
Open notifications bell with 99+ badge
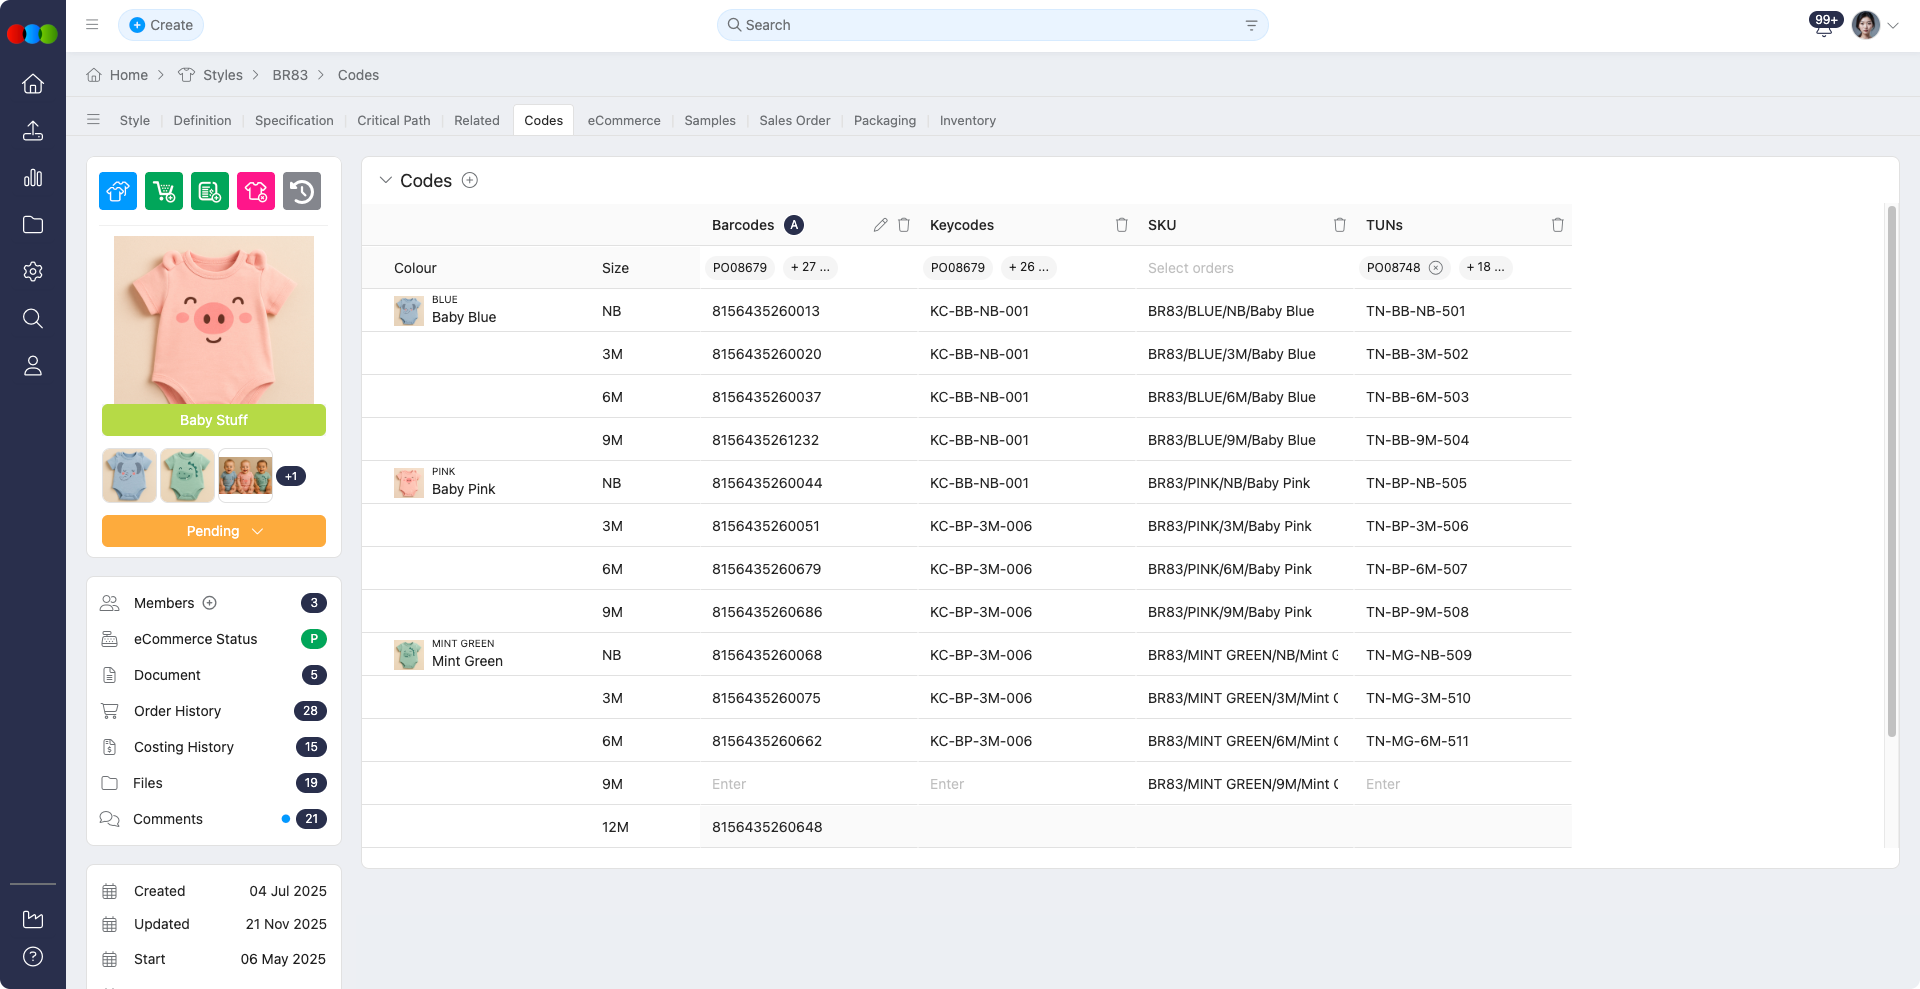1823,26
